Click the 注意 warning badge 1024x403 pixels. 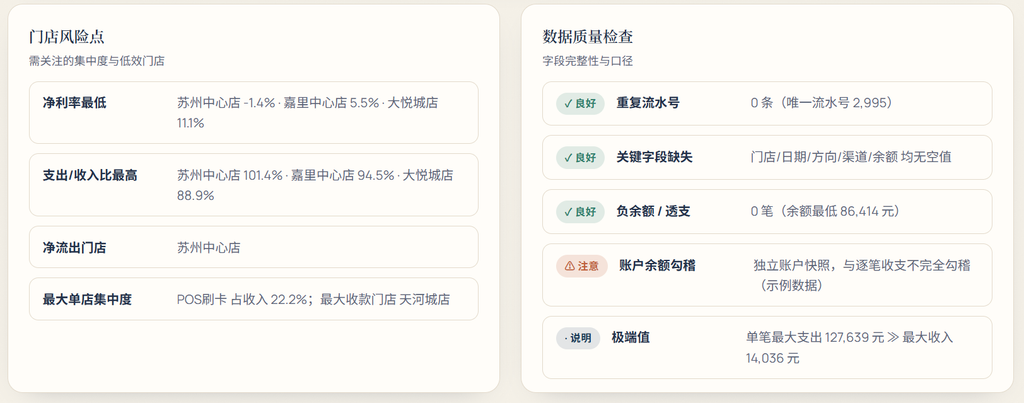[581, 266]
